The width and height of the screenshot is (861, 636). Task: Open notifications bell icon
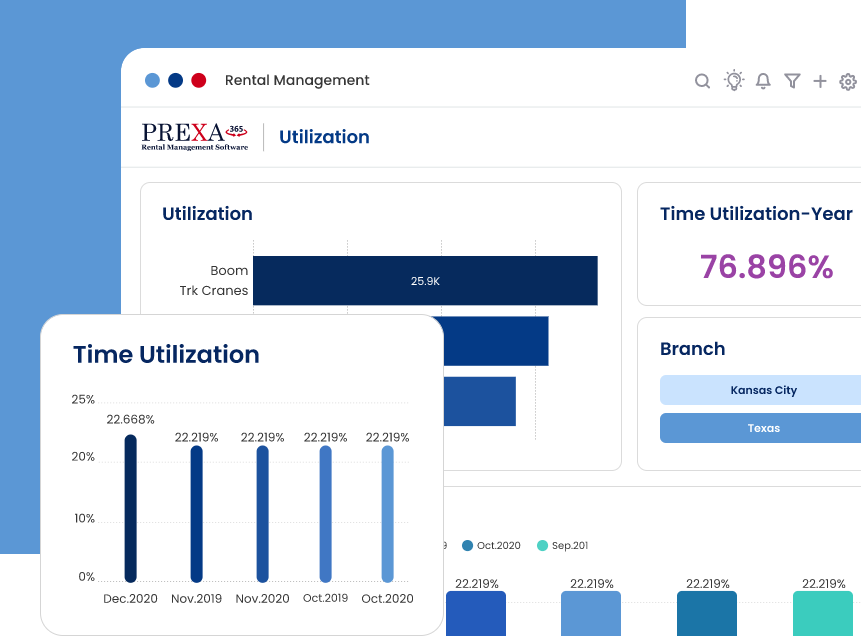(x=763, y=81)
